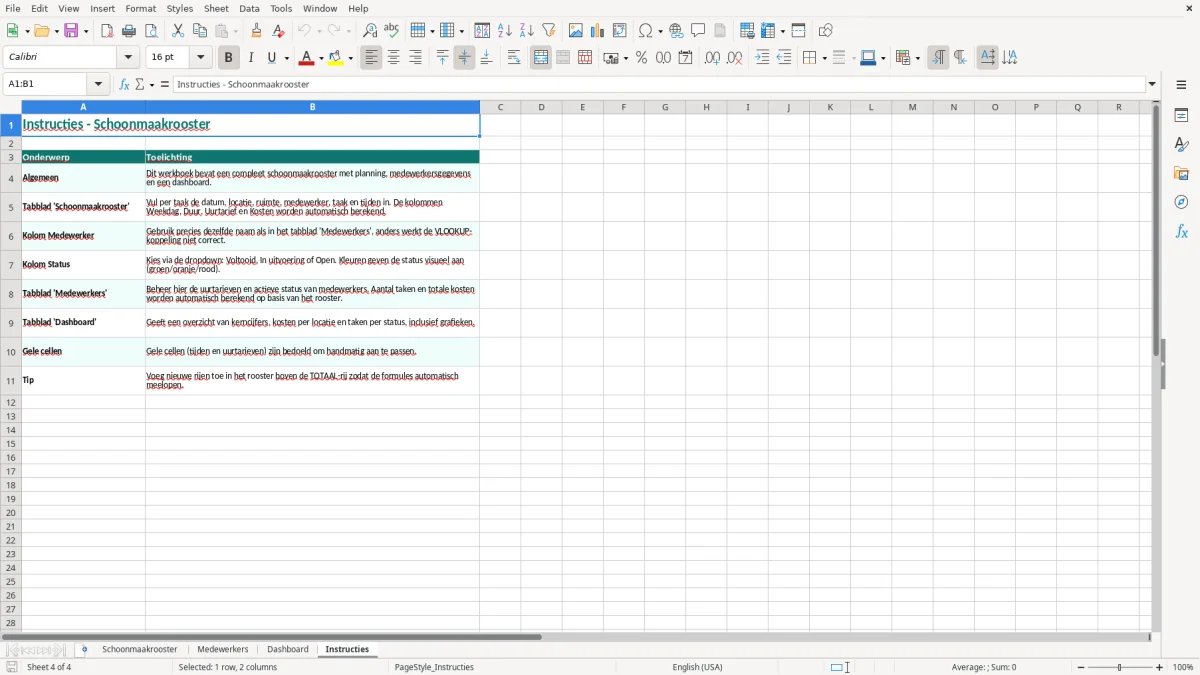
Task: Export directly as PDF
Action: click(107, 31)
